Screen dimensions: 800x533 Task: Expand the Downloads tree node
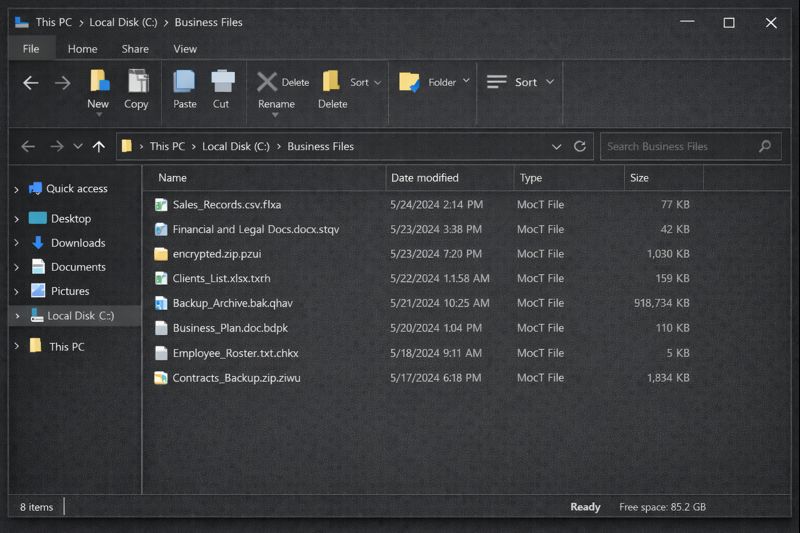pyautogui.click(x=16, y=243)
